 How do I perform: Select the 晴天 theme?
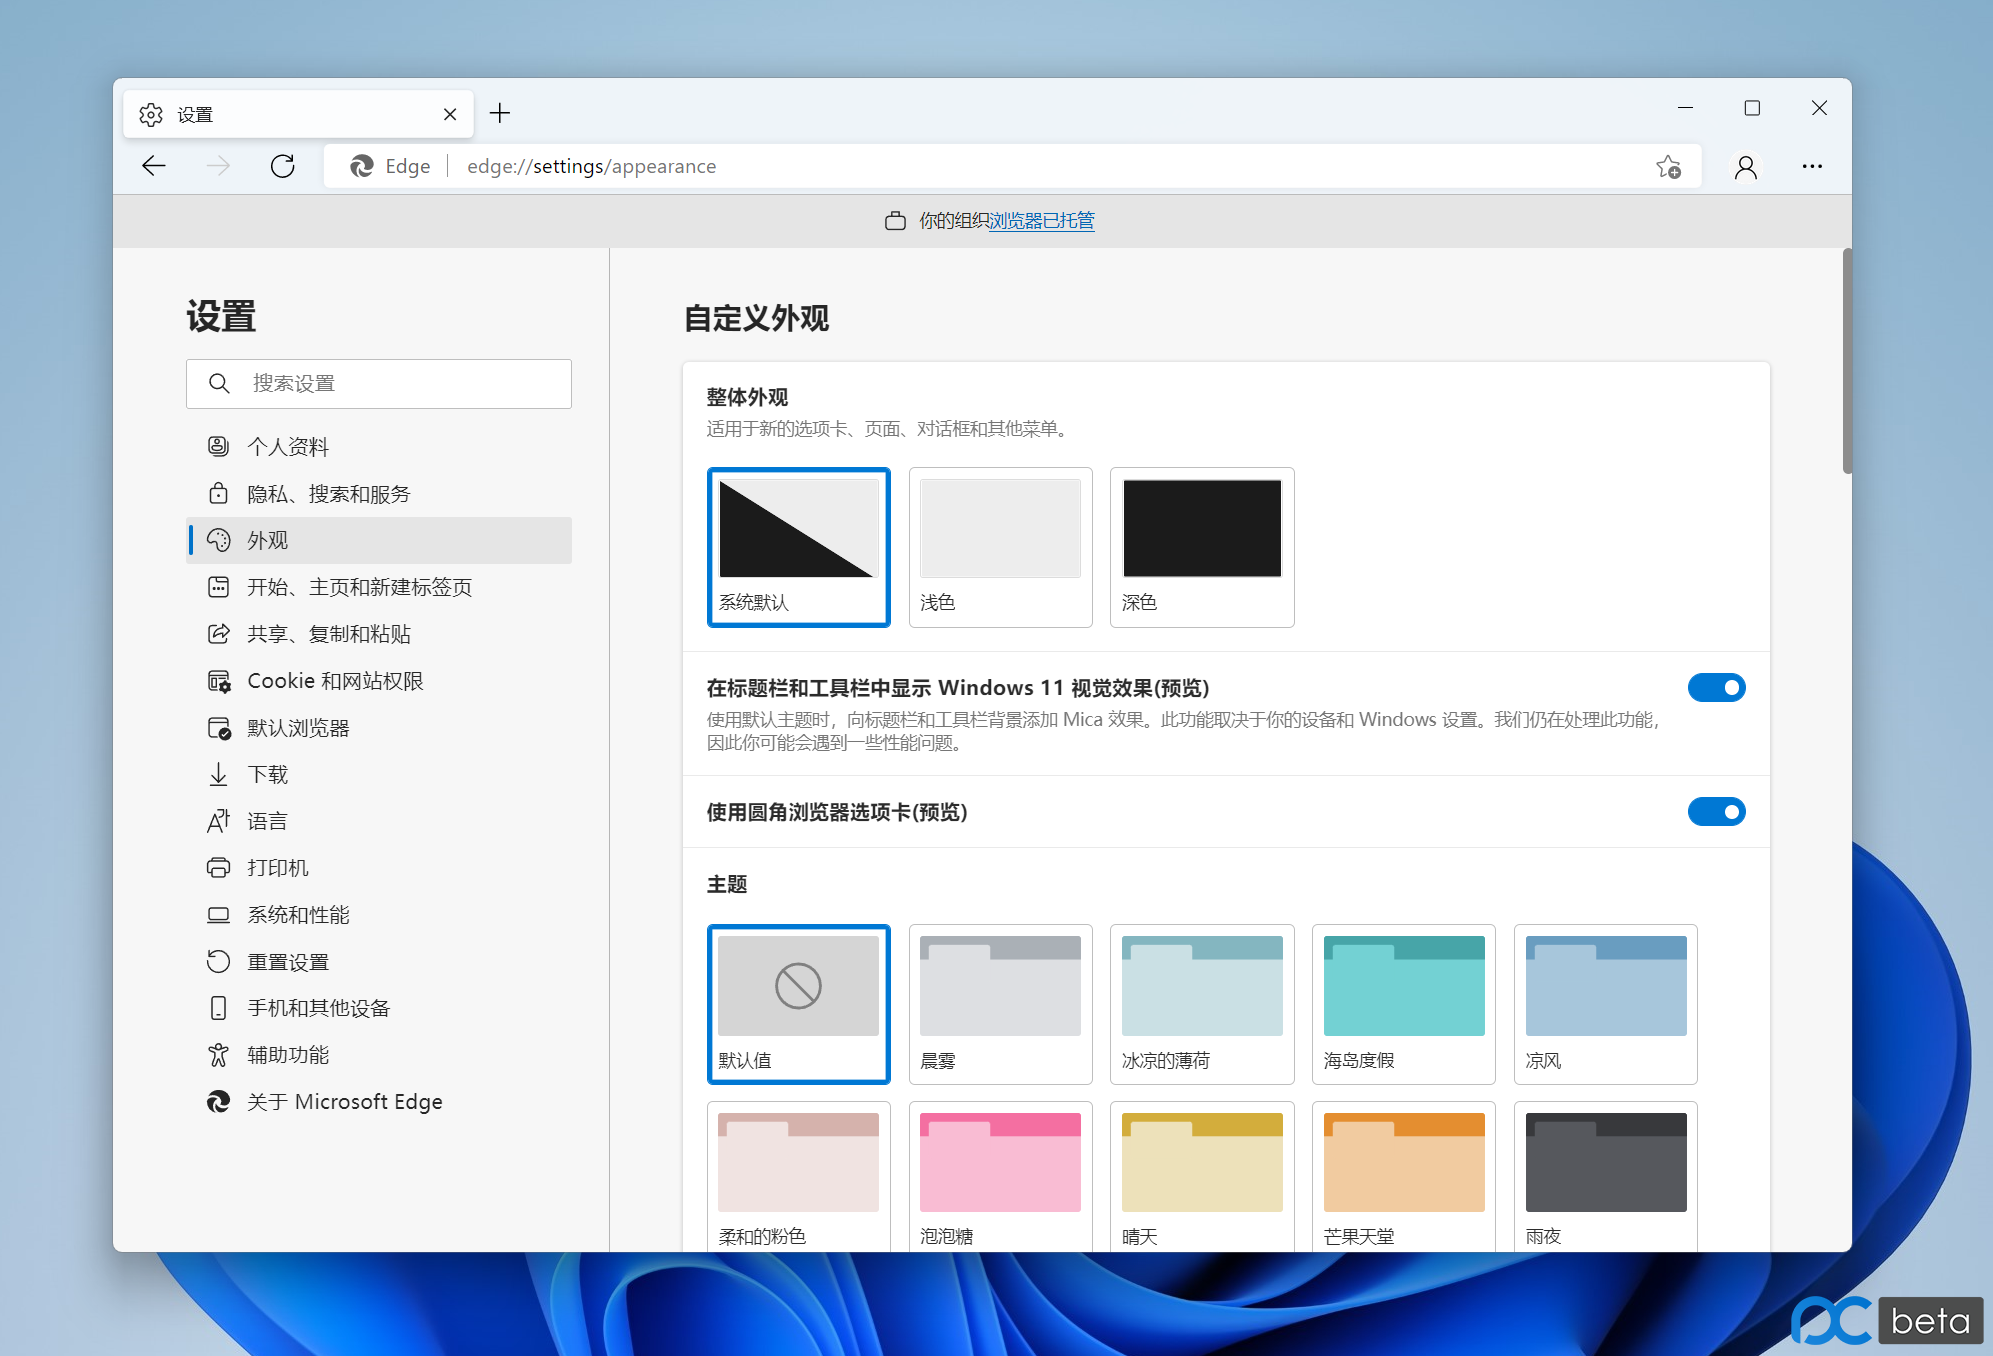[1202, 1177]
